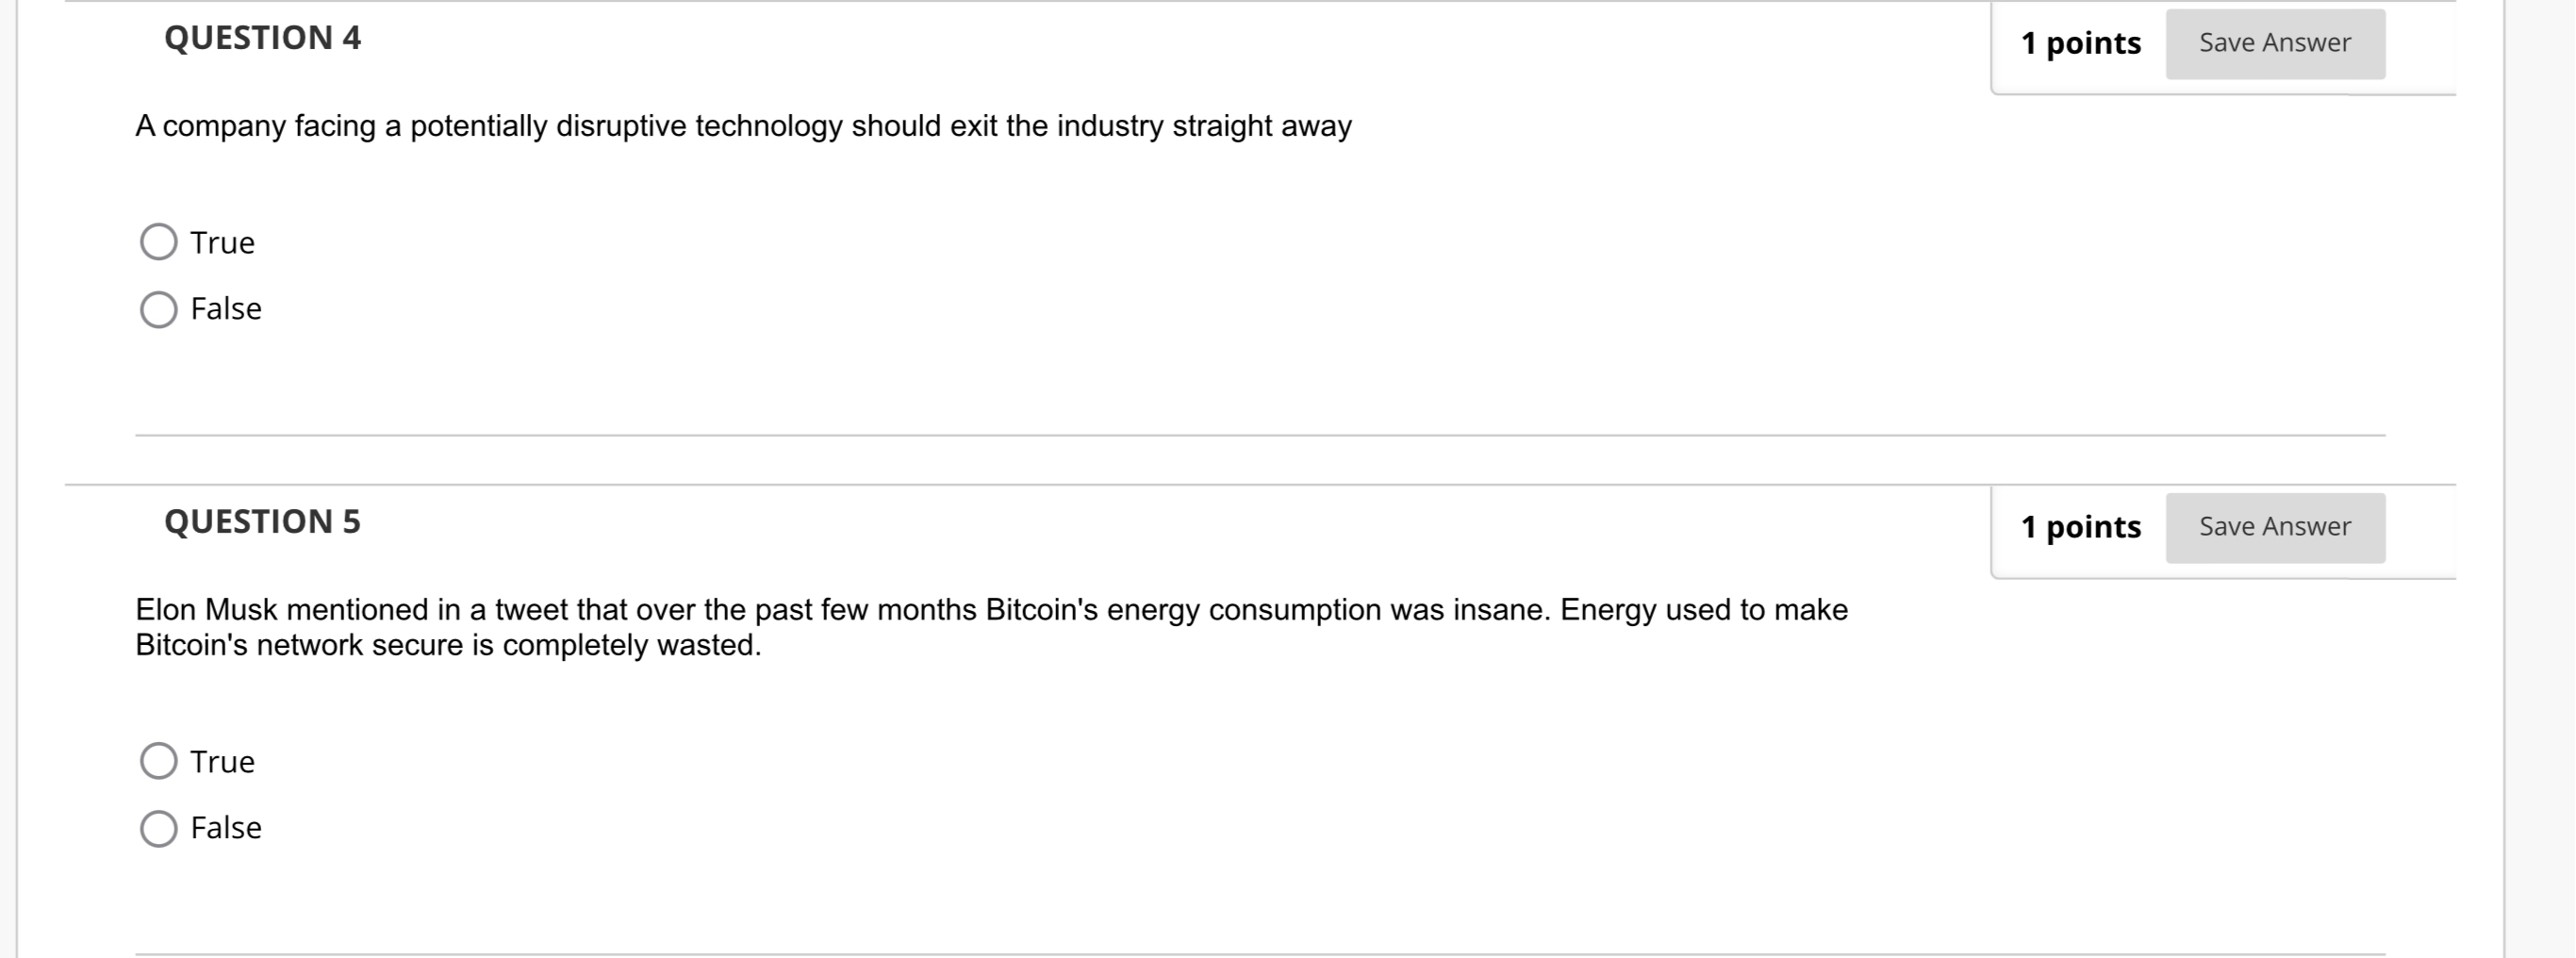The width and height of the screenshot is (2576, 958).
Task: Click the QUESTION 5 heading
Action: (x=263, y=521)
